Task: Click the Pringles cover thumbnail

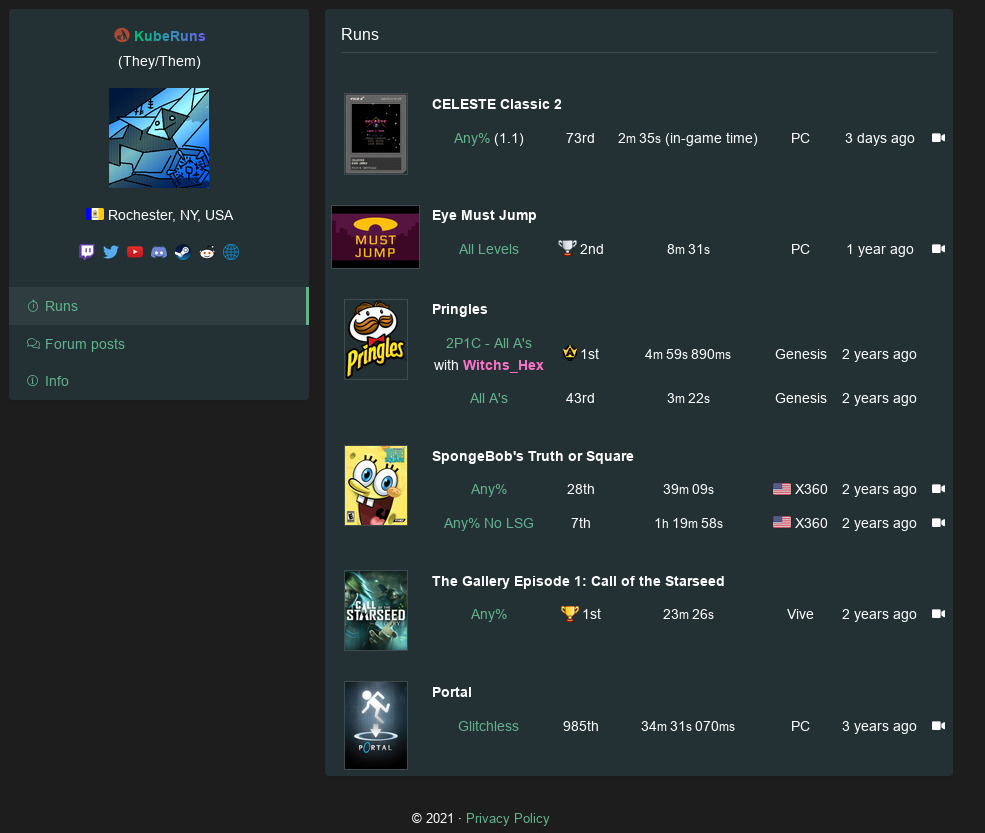Action: pos(376,339)
